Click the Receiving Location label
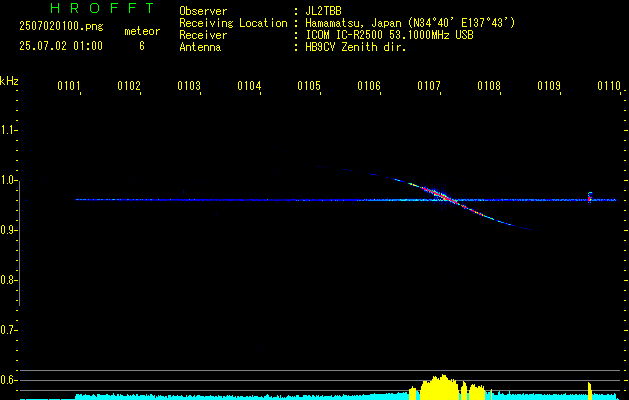 point(233,23)
